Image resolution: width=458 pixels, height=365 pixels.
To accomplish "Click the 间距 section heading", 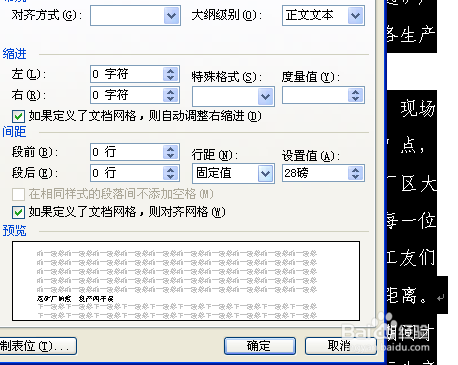I will point(14,132).
